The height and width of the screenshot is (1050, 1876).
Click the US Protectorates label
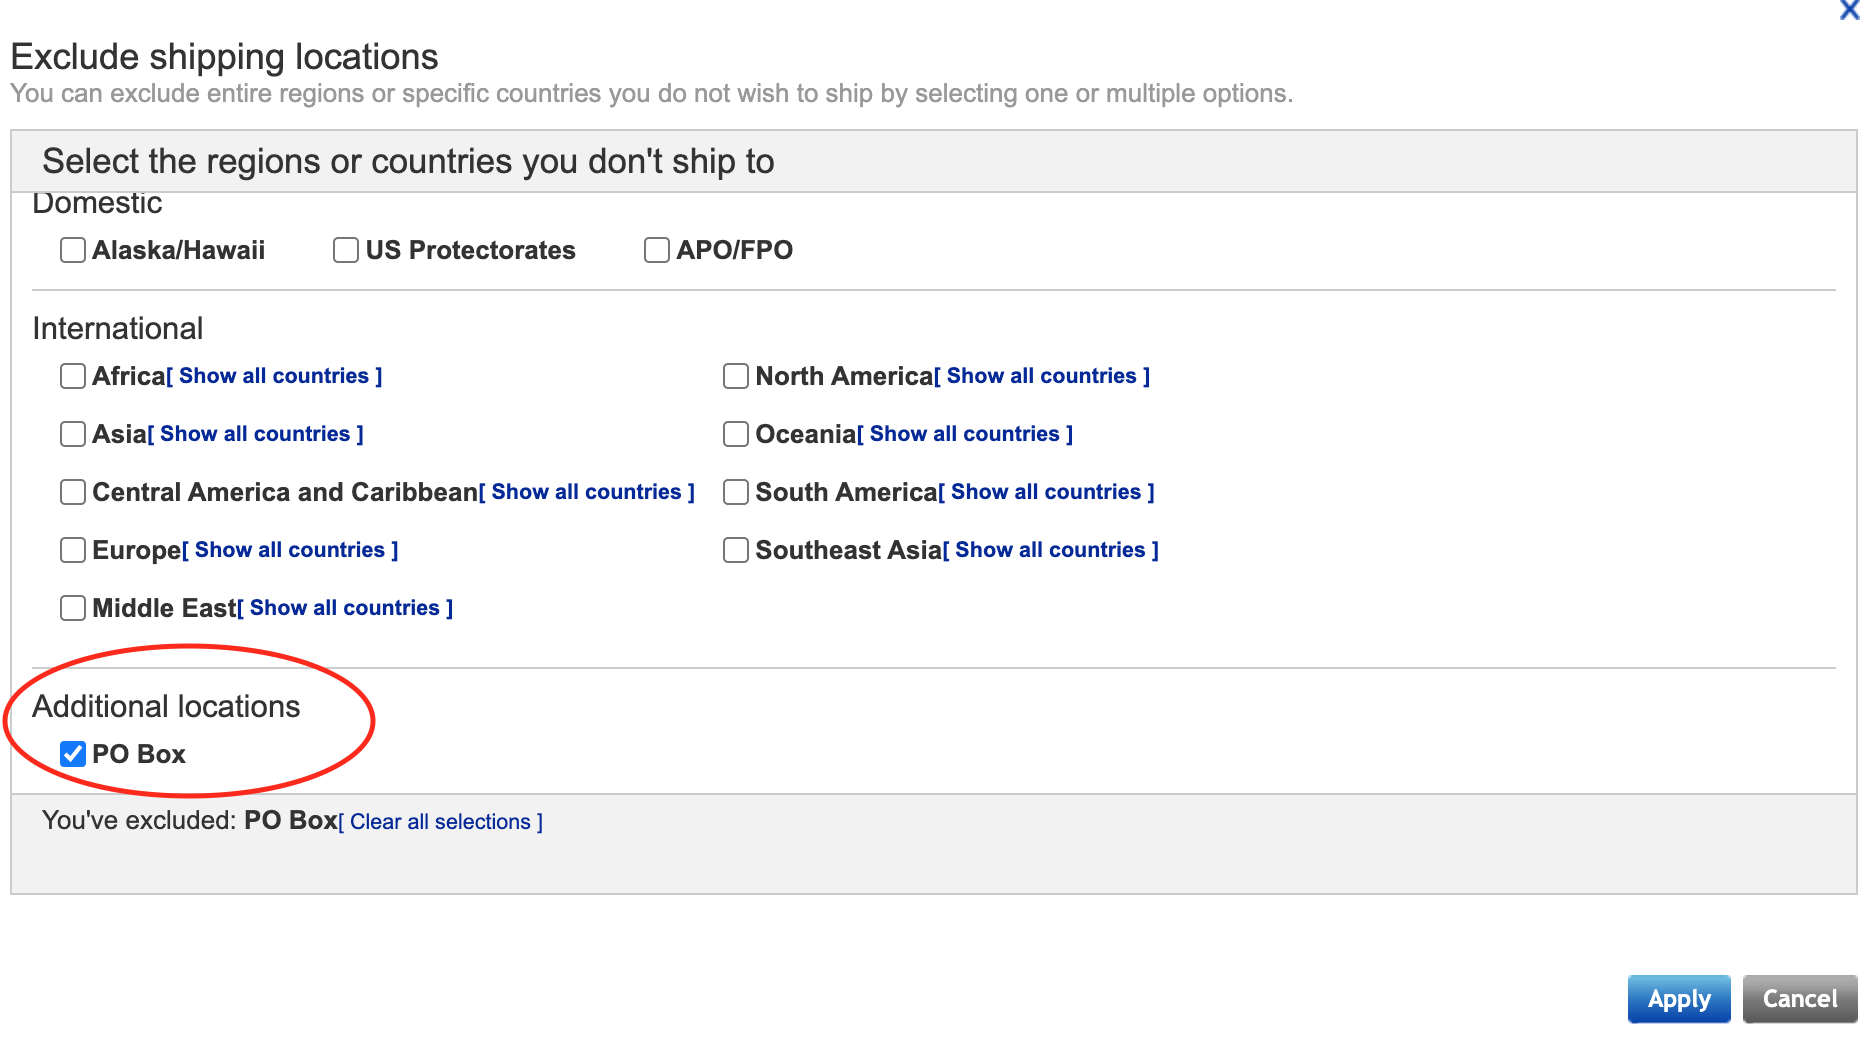click(x=470, y=250)
